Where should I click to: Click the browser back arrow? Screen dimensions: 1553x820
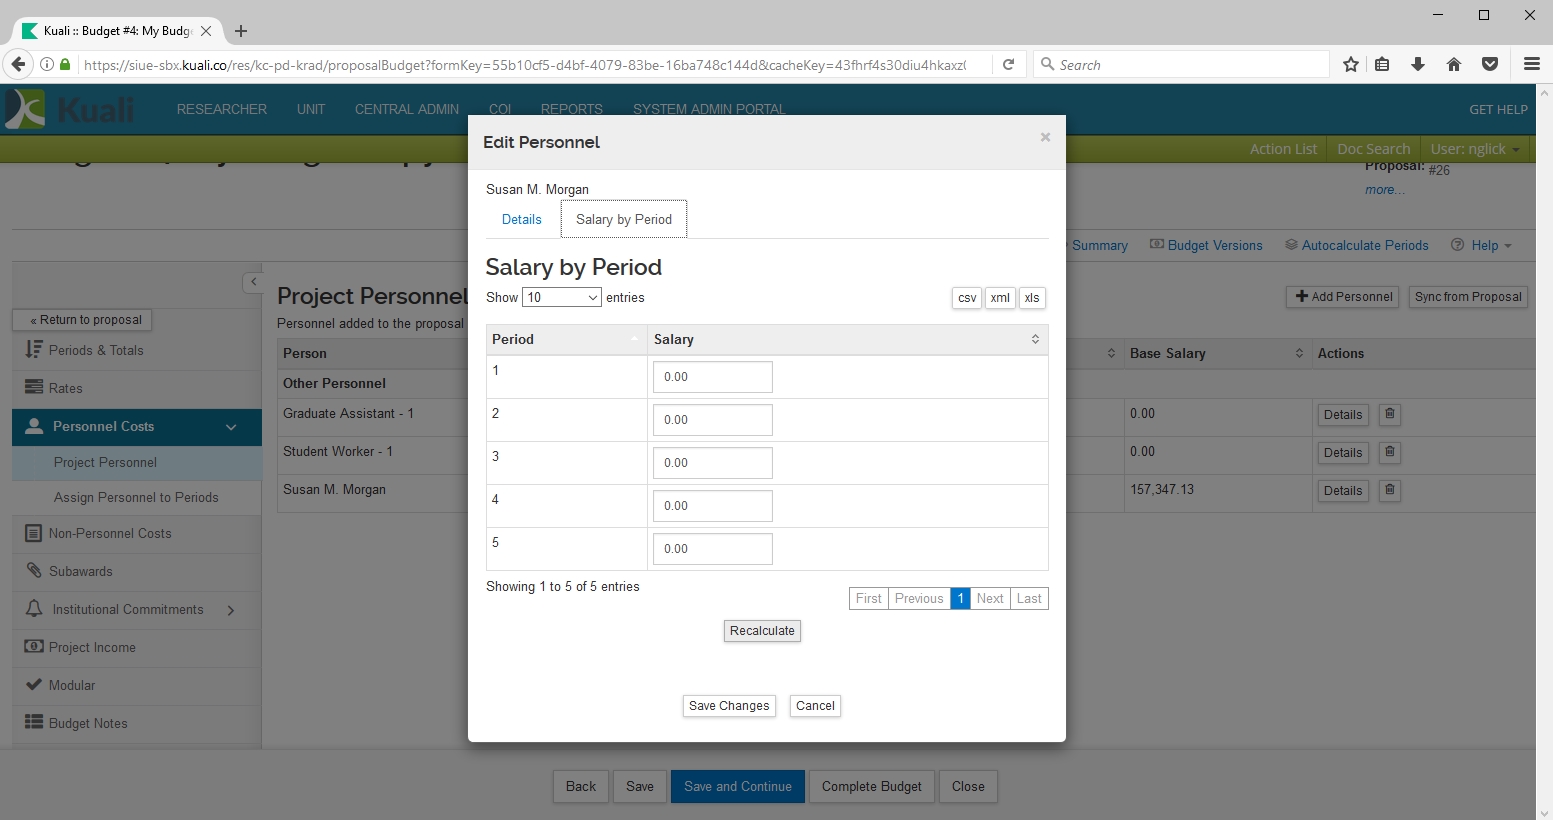[18, 64]
